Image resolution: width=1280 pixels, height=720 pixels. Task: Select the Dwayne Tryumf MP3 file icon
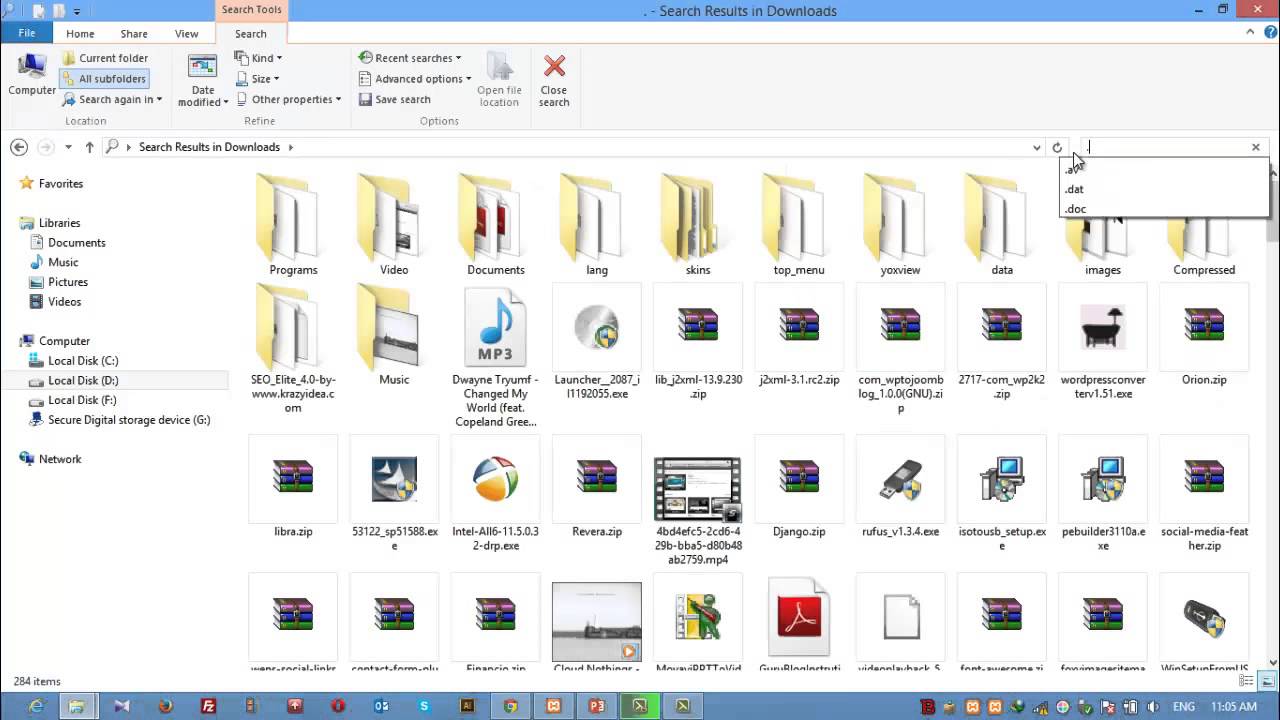pyautogui.click(x=495, y=327)
